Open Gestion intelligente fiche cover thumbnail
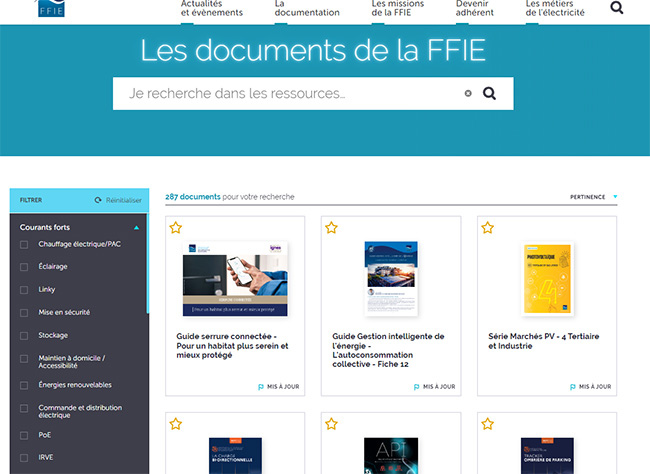 pyautogui.click(x=391, y=279)
